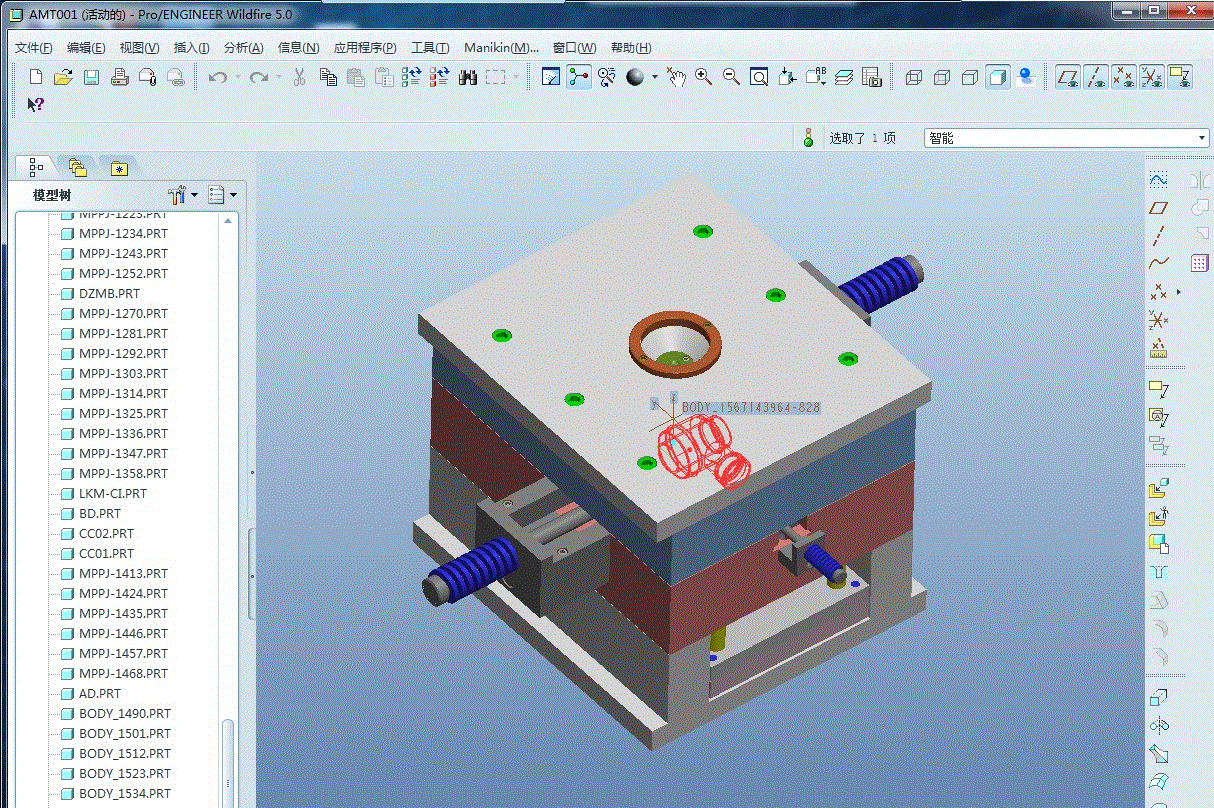Open model tree settings tool dropdown
Screen dimensions: 1214x808
pos(184,195)
